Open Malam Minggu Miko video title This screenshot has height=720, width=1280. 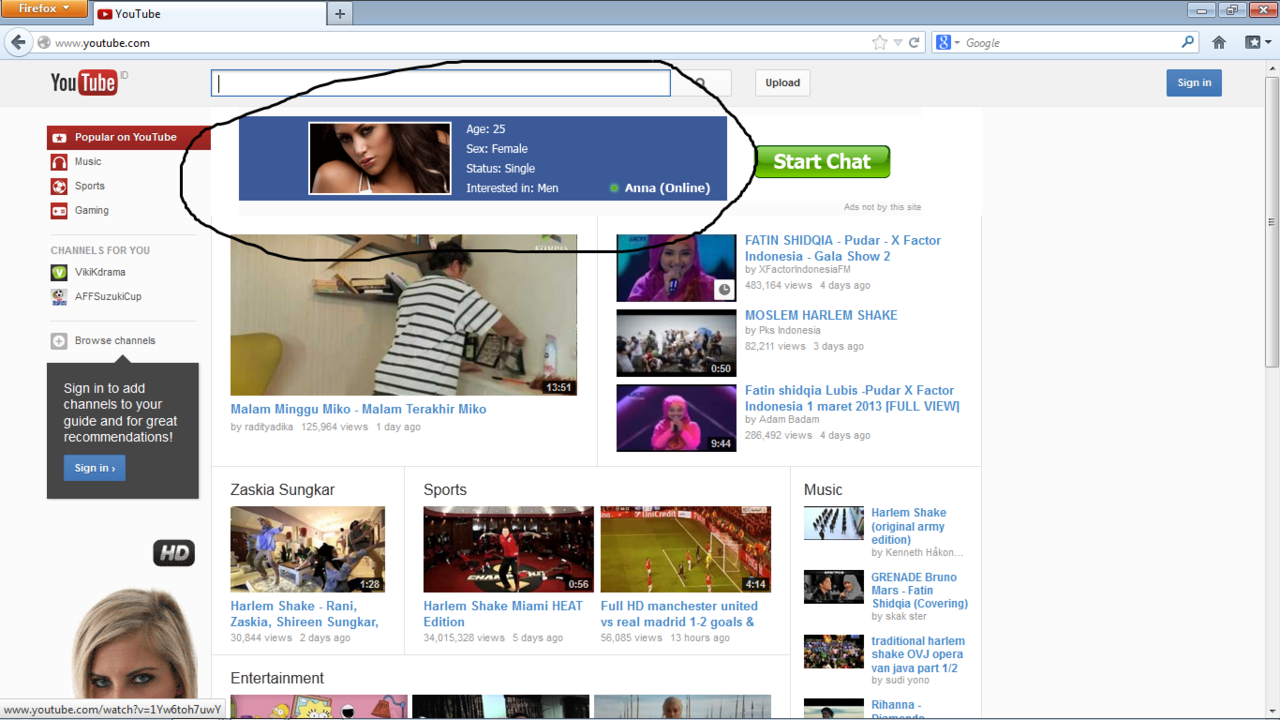358,409
